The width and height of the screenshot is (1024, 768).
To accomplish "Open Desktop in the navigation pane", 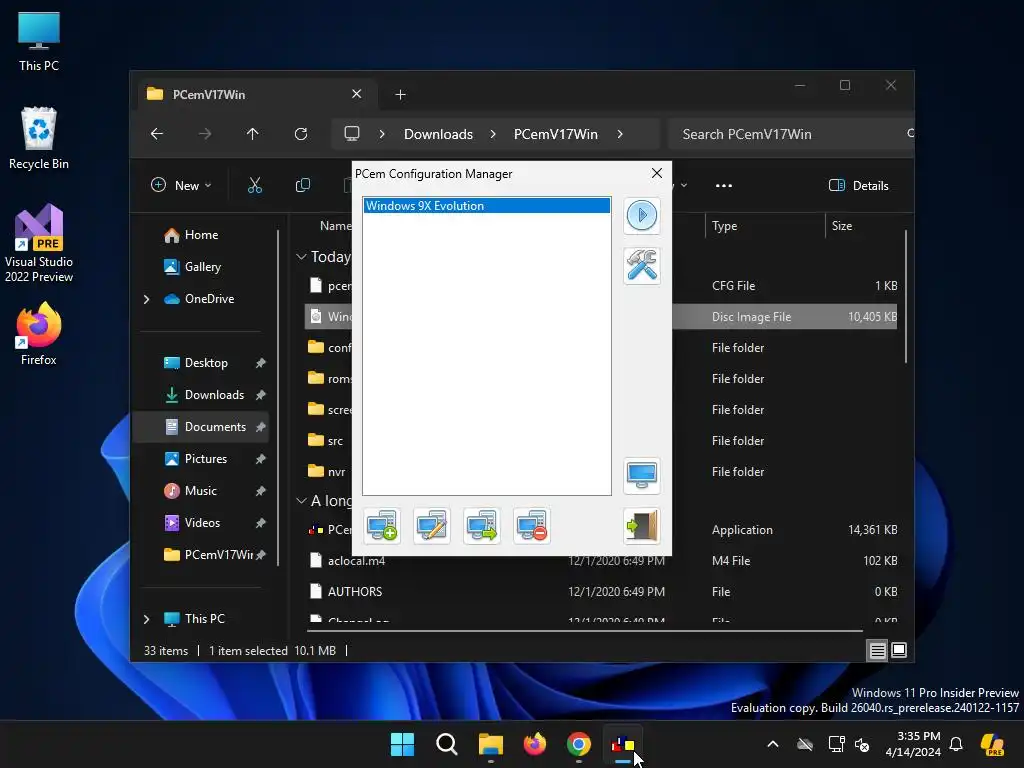I will [x=206, y=362].
